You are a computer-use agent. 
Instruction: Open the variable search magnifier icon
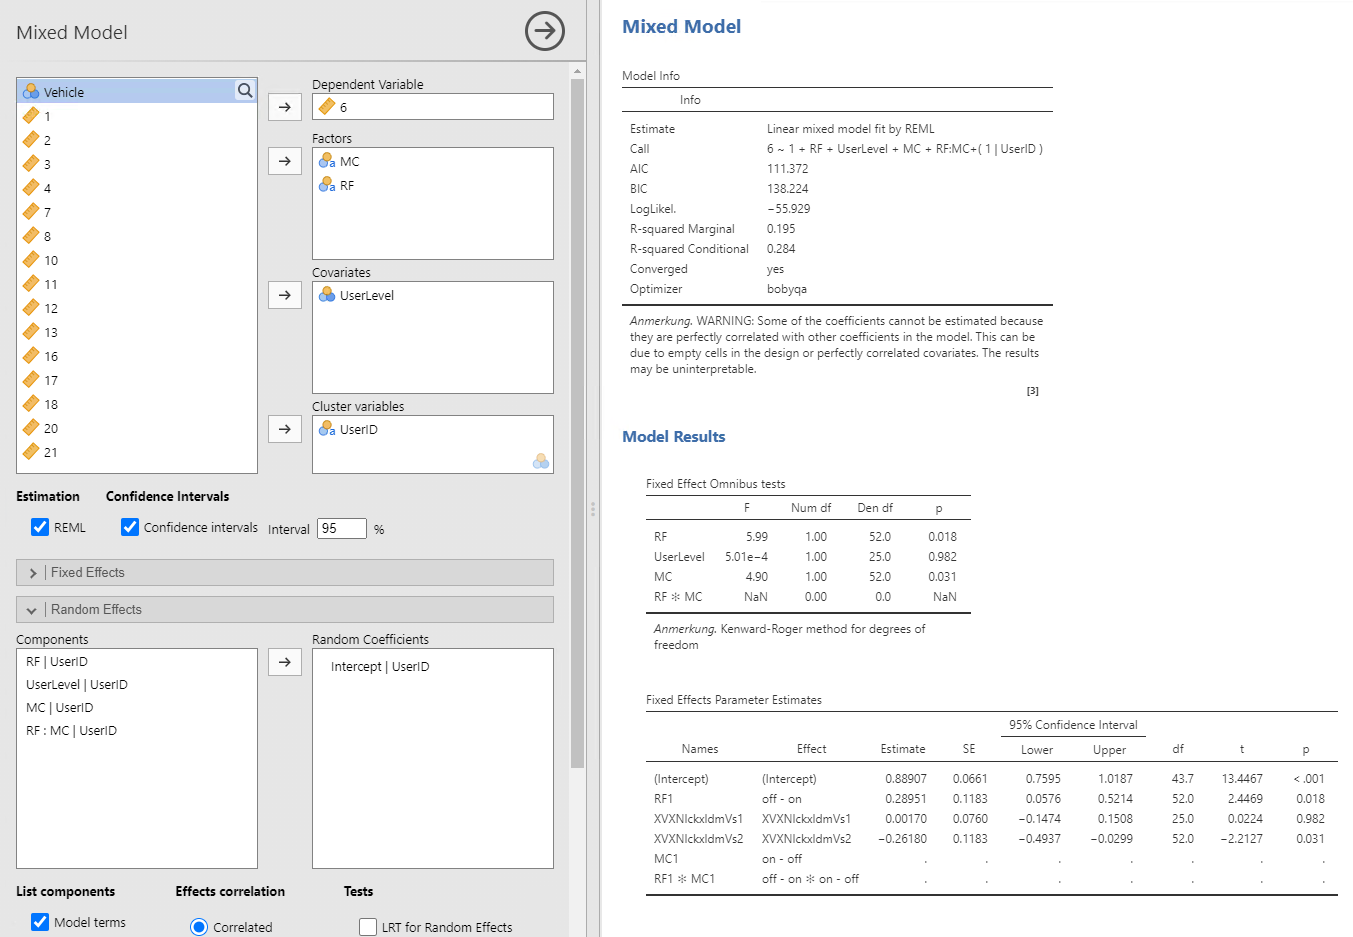[x=245, y=90]
